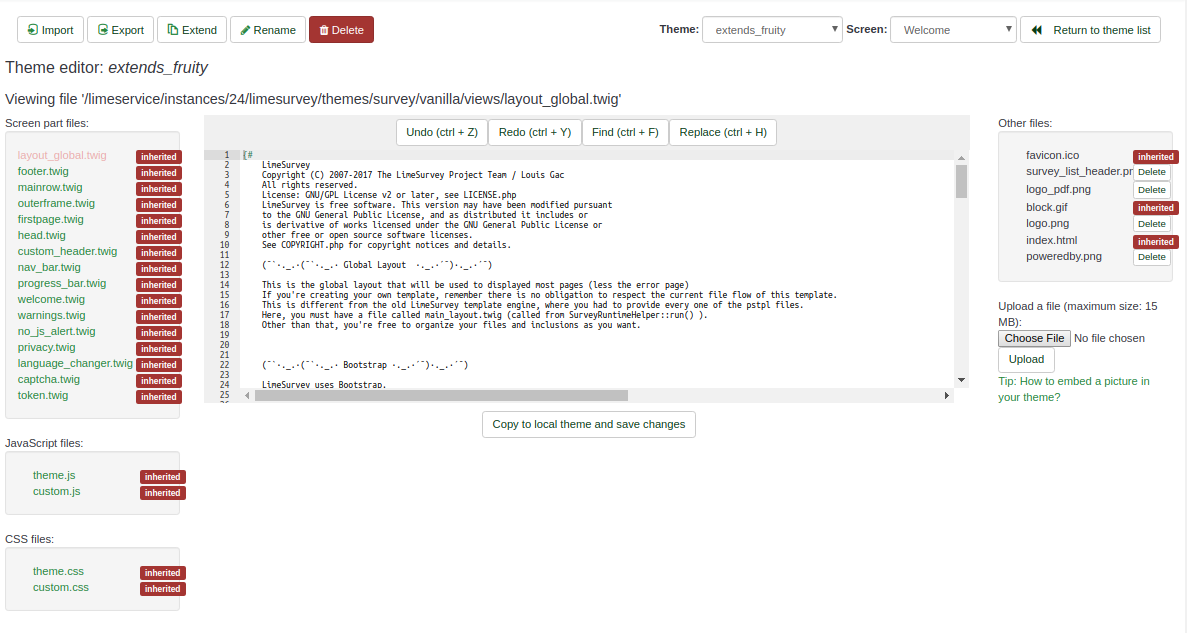The image size is (1187, 633).
Task: Open the Screen dropdown showing Welcome
Action: (x=952, y=30)
